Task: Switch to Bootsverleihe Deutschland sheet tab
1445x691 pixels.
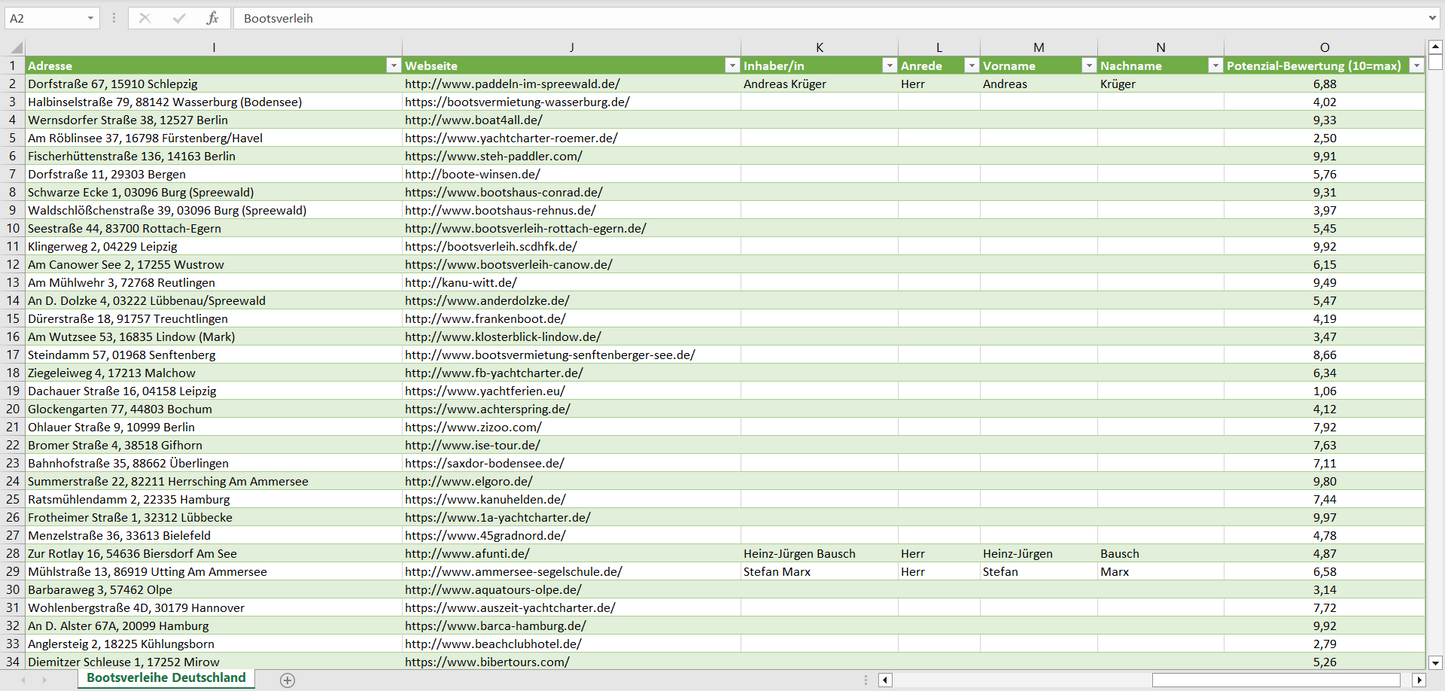Action: coord(166,678)
